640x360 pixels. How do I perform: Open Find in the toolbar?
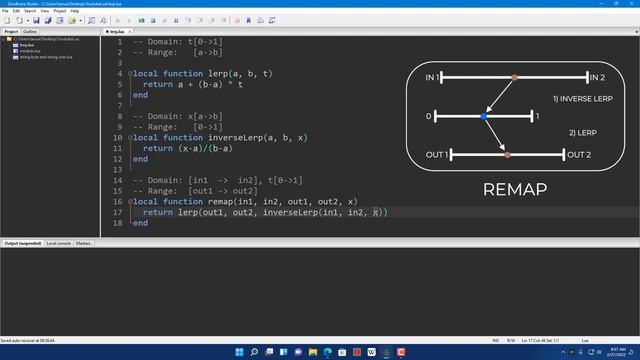pos(92,20)
